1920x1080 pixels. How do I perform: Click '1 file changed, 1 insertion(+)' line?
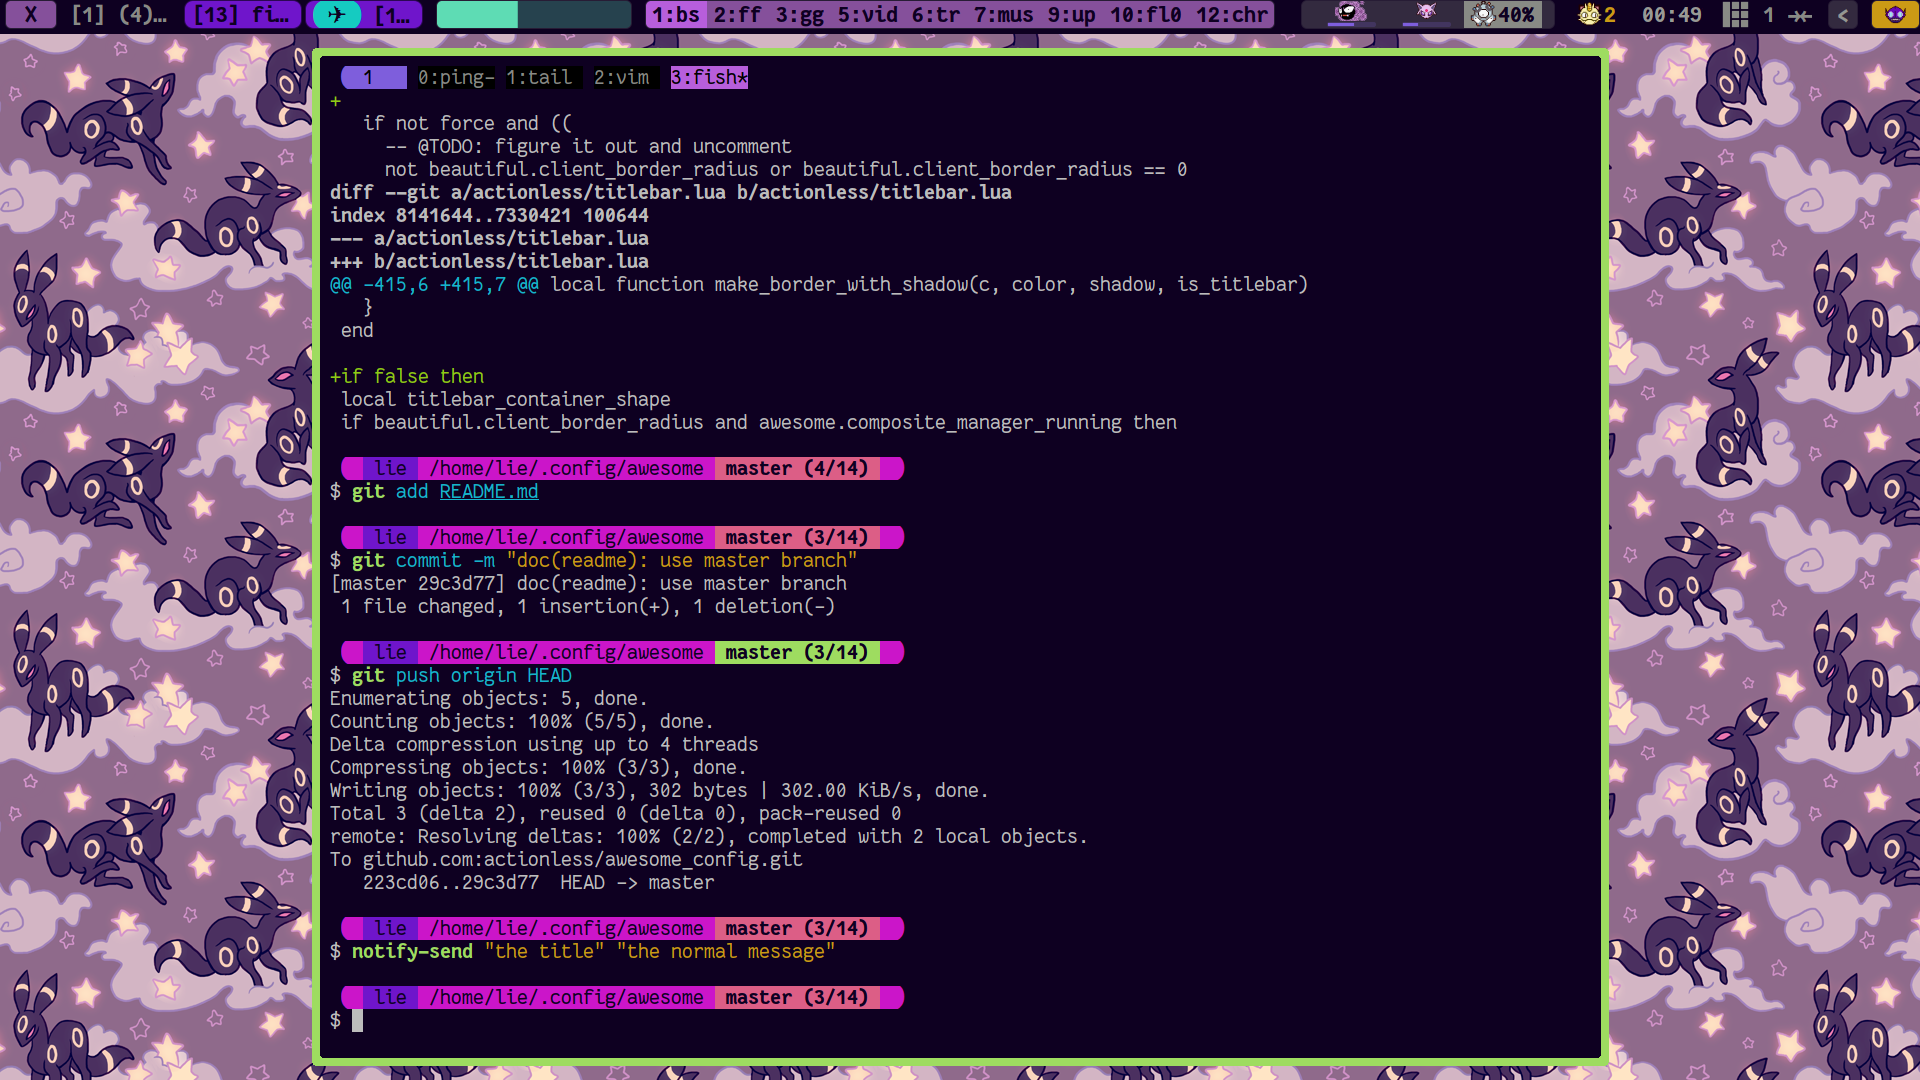(588, 606)
